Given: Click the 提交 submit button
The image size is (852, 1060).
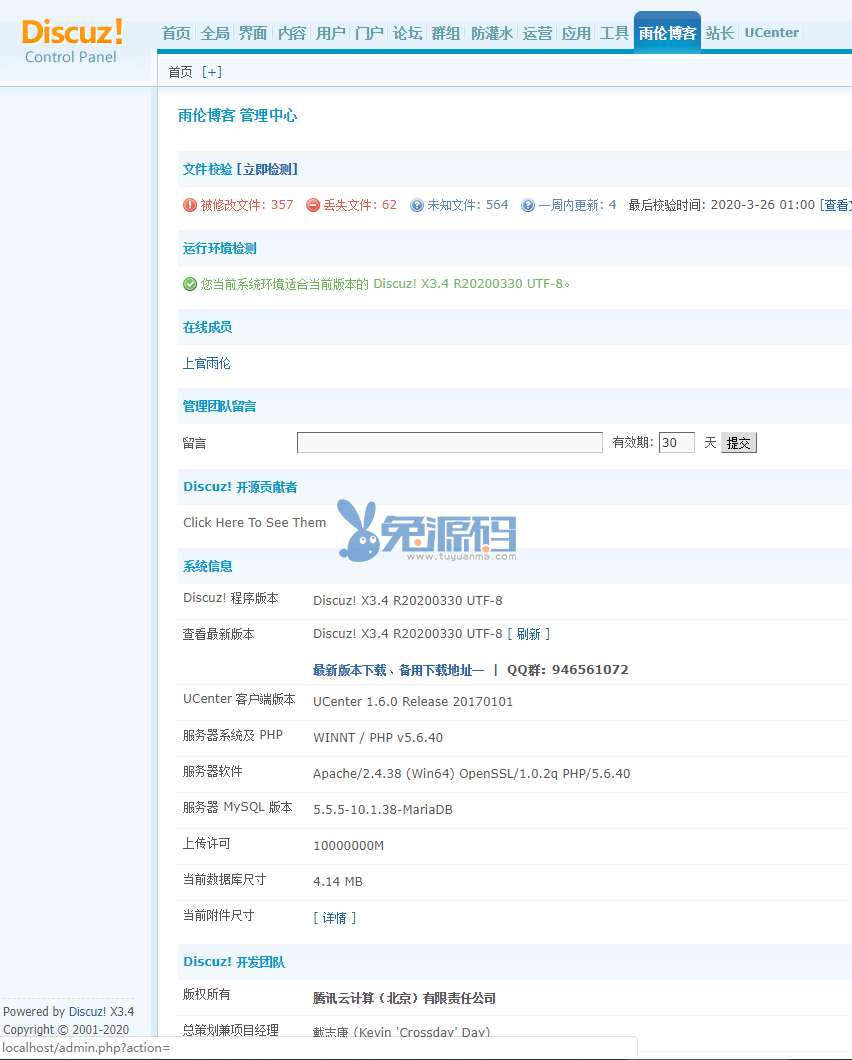Looking at the screenshot, I should [x=739, y=443].
